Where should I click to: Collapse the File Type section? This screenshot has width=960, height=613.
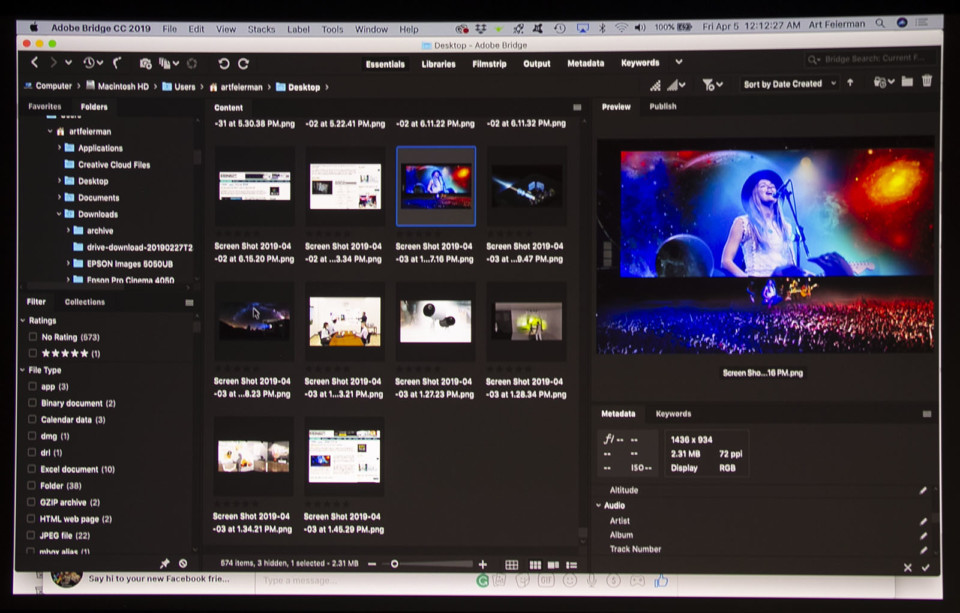[x=23, y=370]
